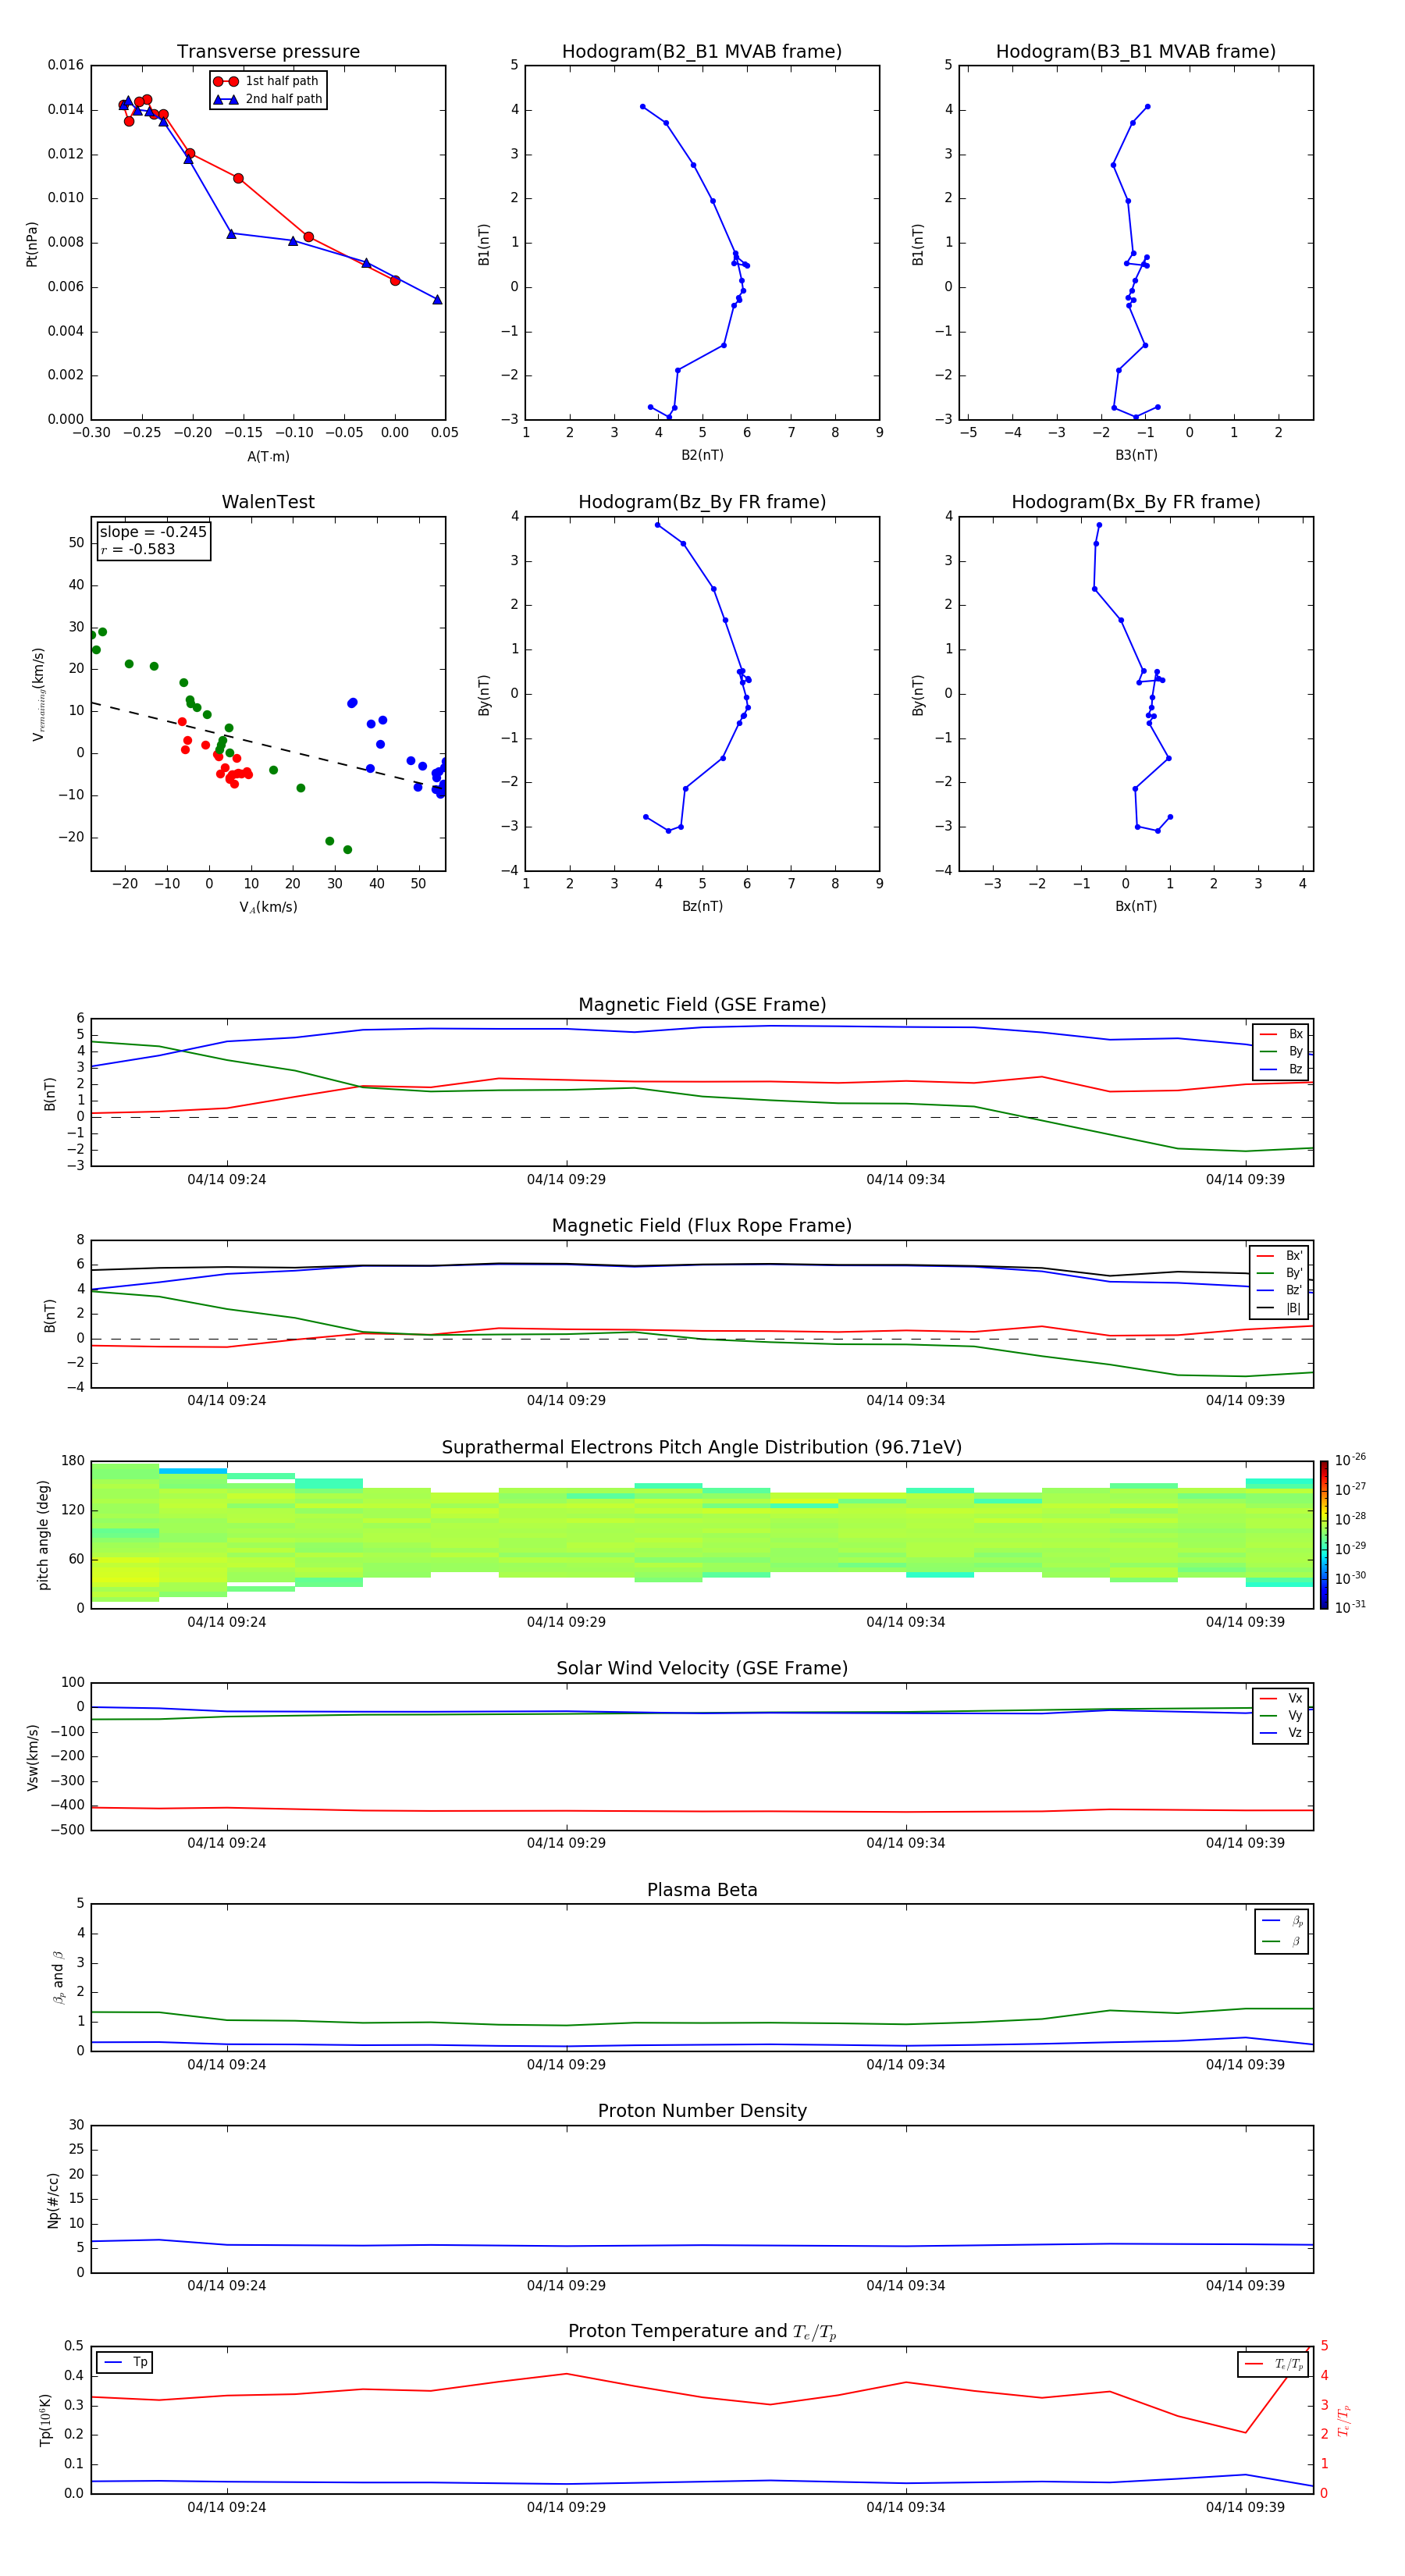
Task: Click the 'slope = -0.245' annotation text
Action: tap(153, 532)
